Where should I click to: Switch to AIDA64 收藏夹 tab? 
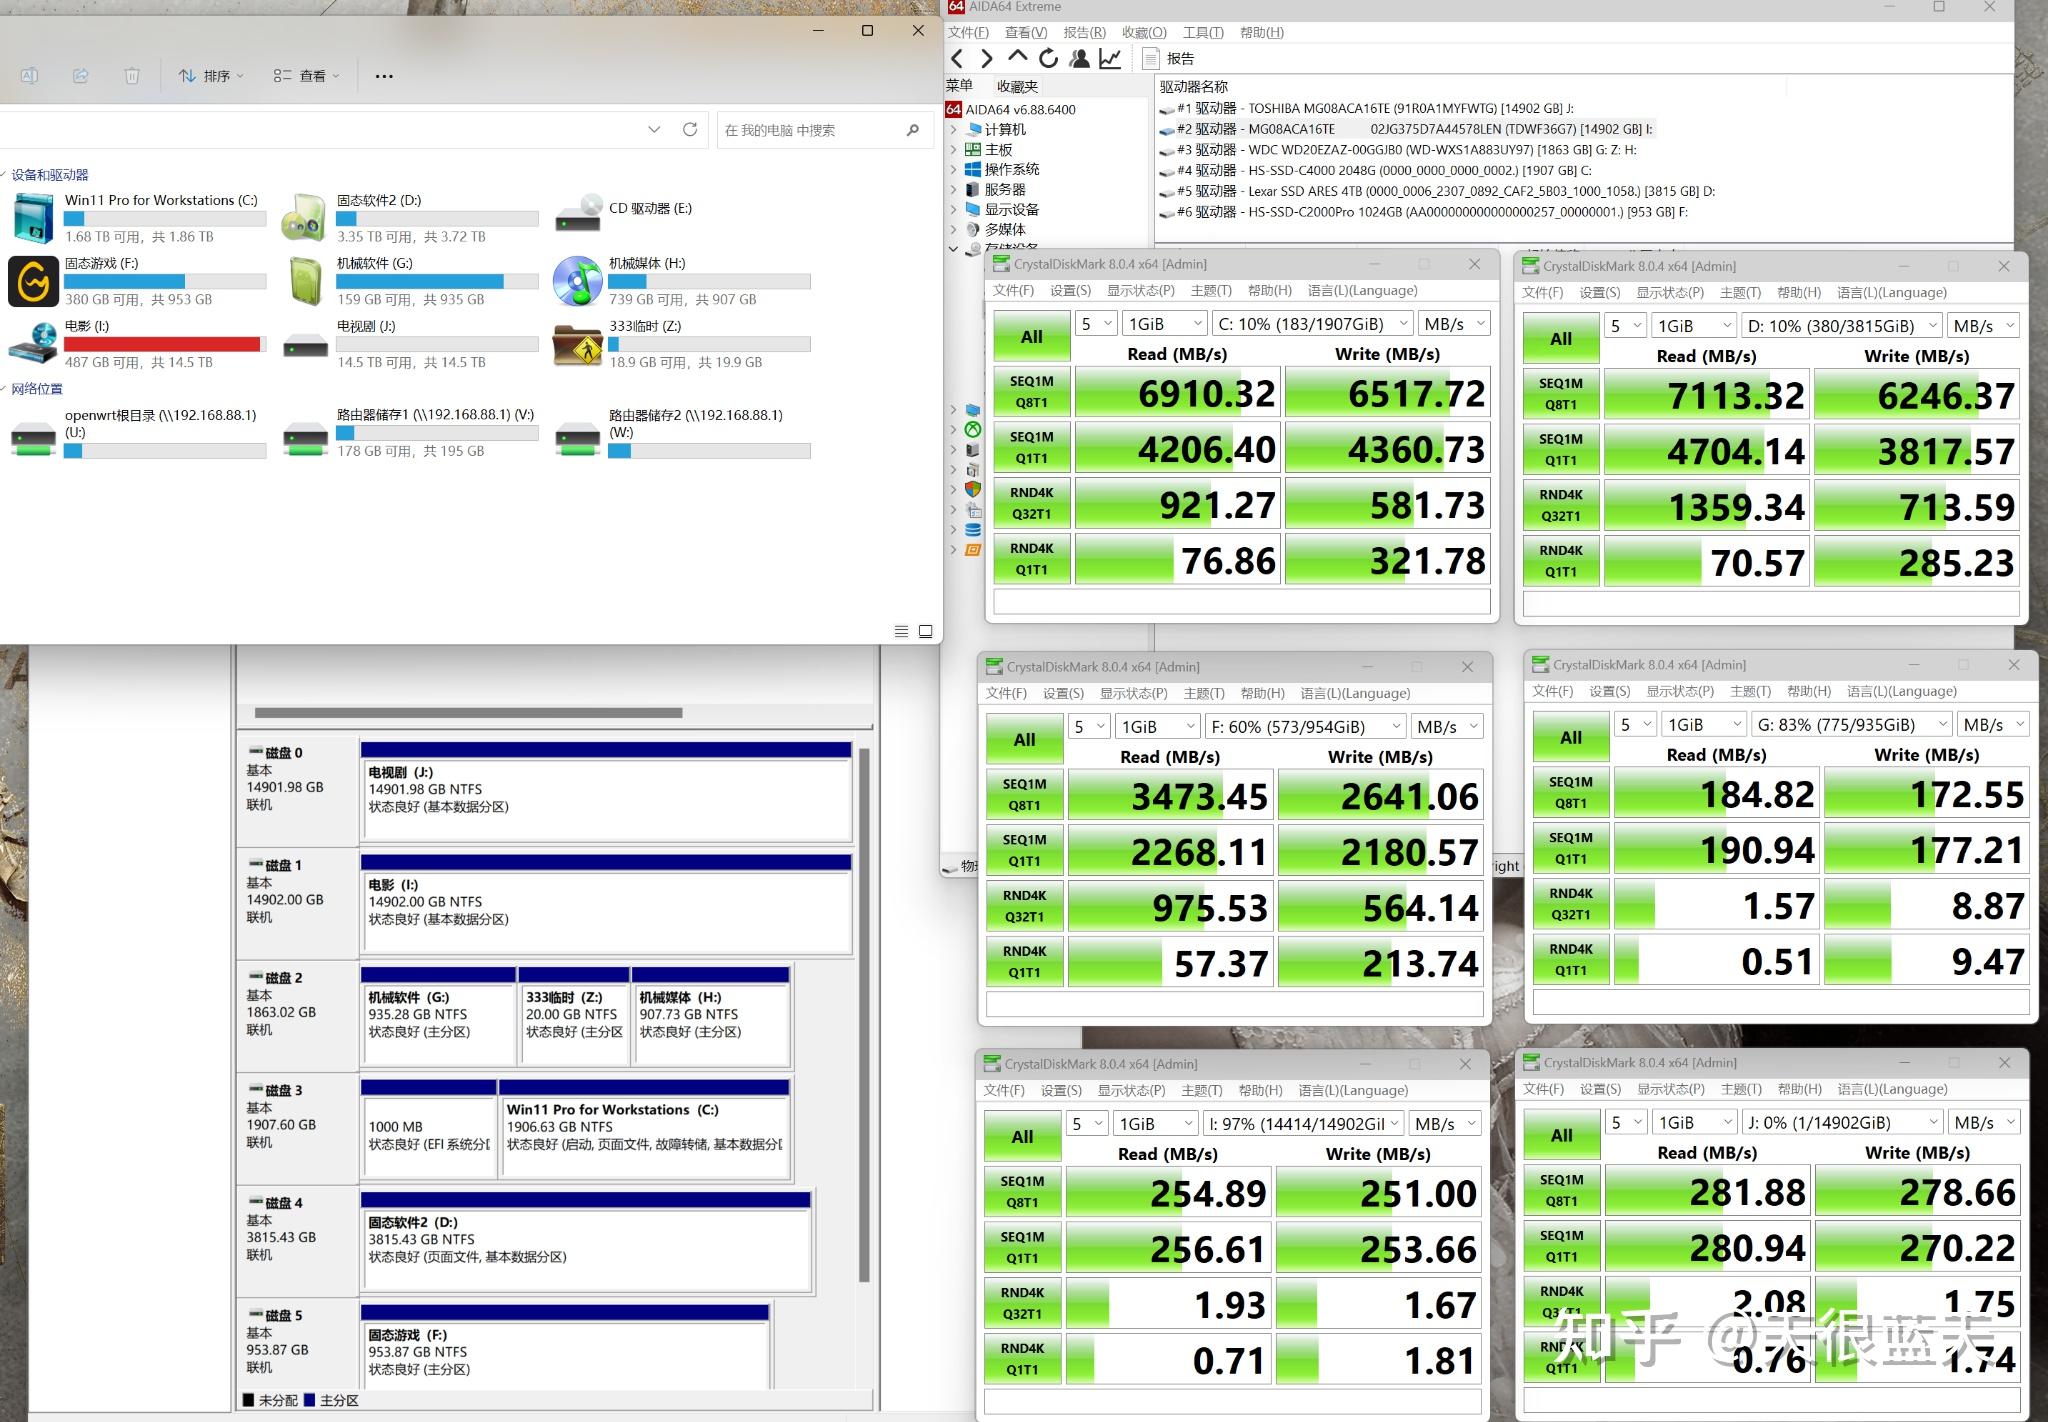pos(1018,87)
